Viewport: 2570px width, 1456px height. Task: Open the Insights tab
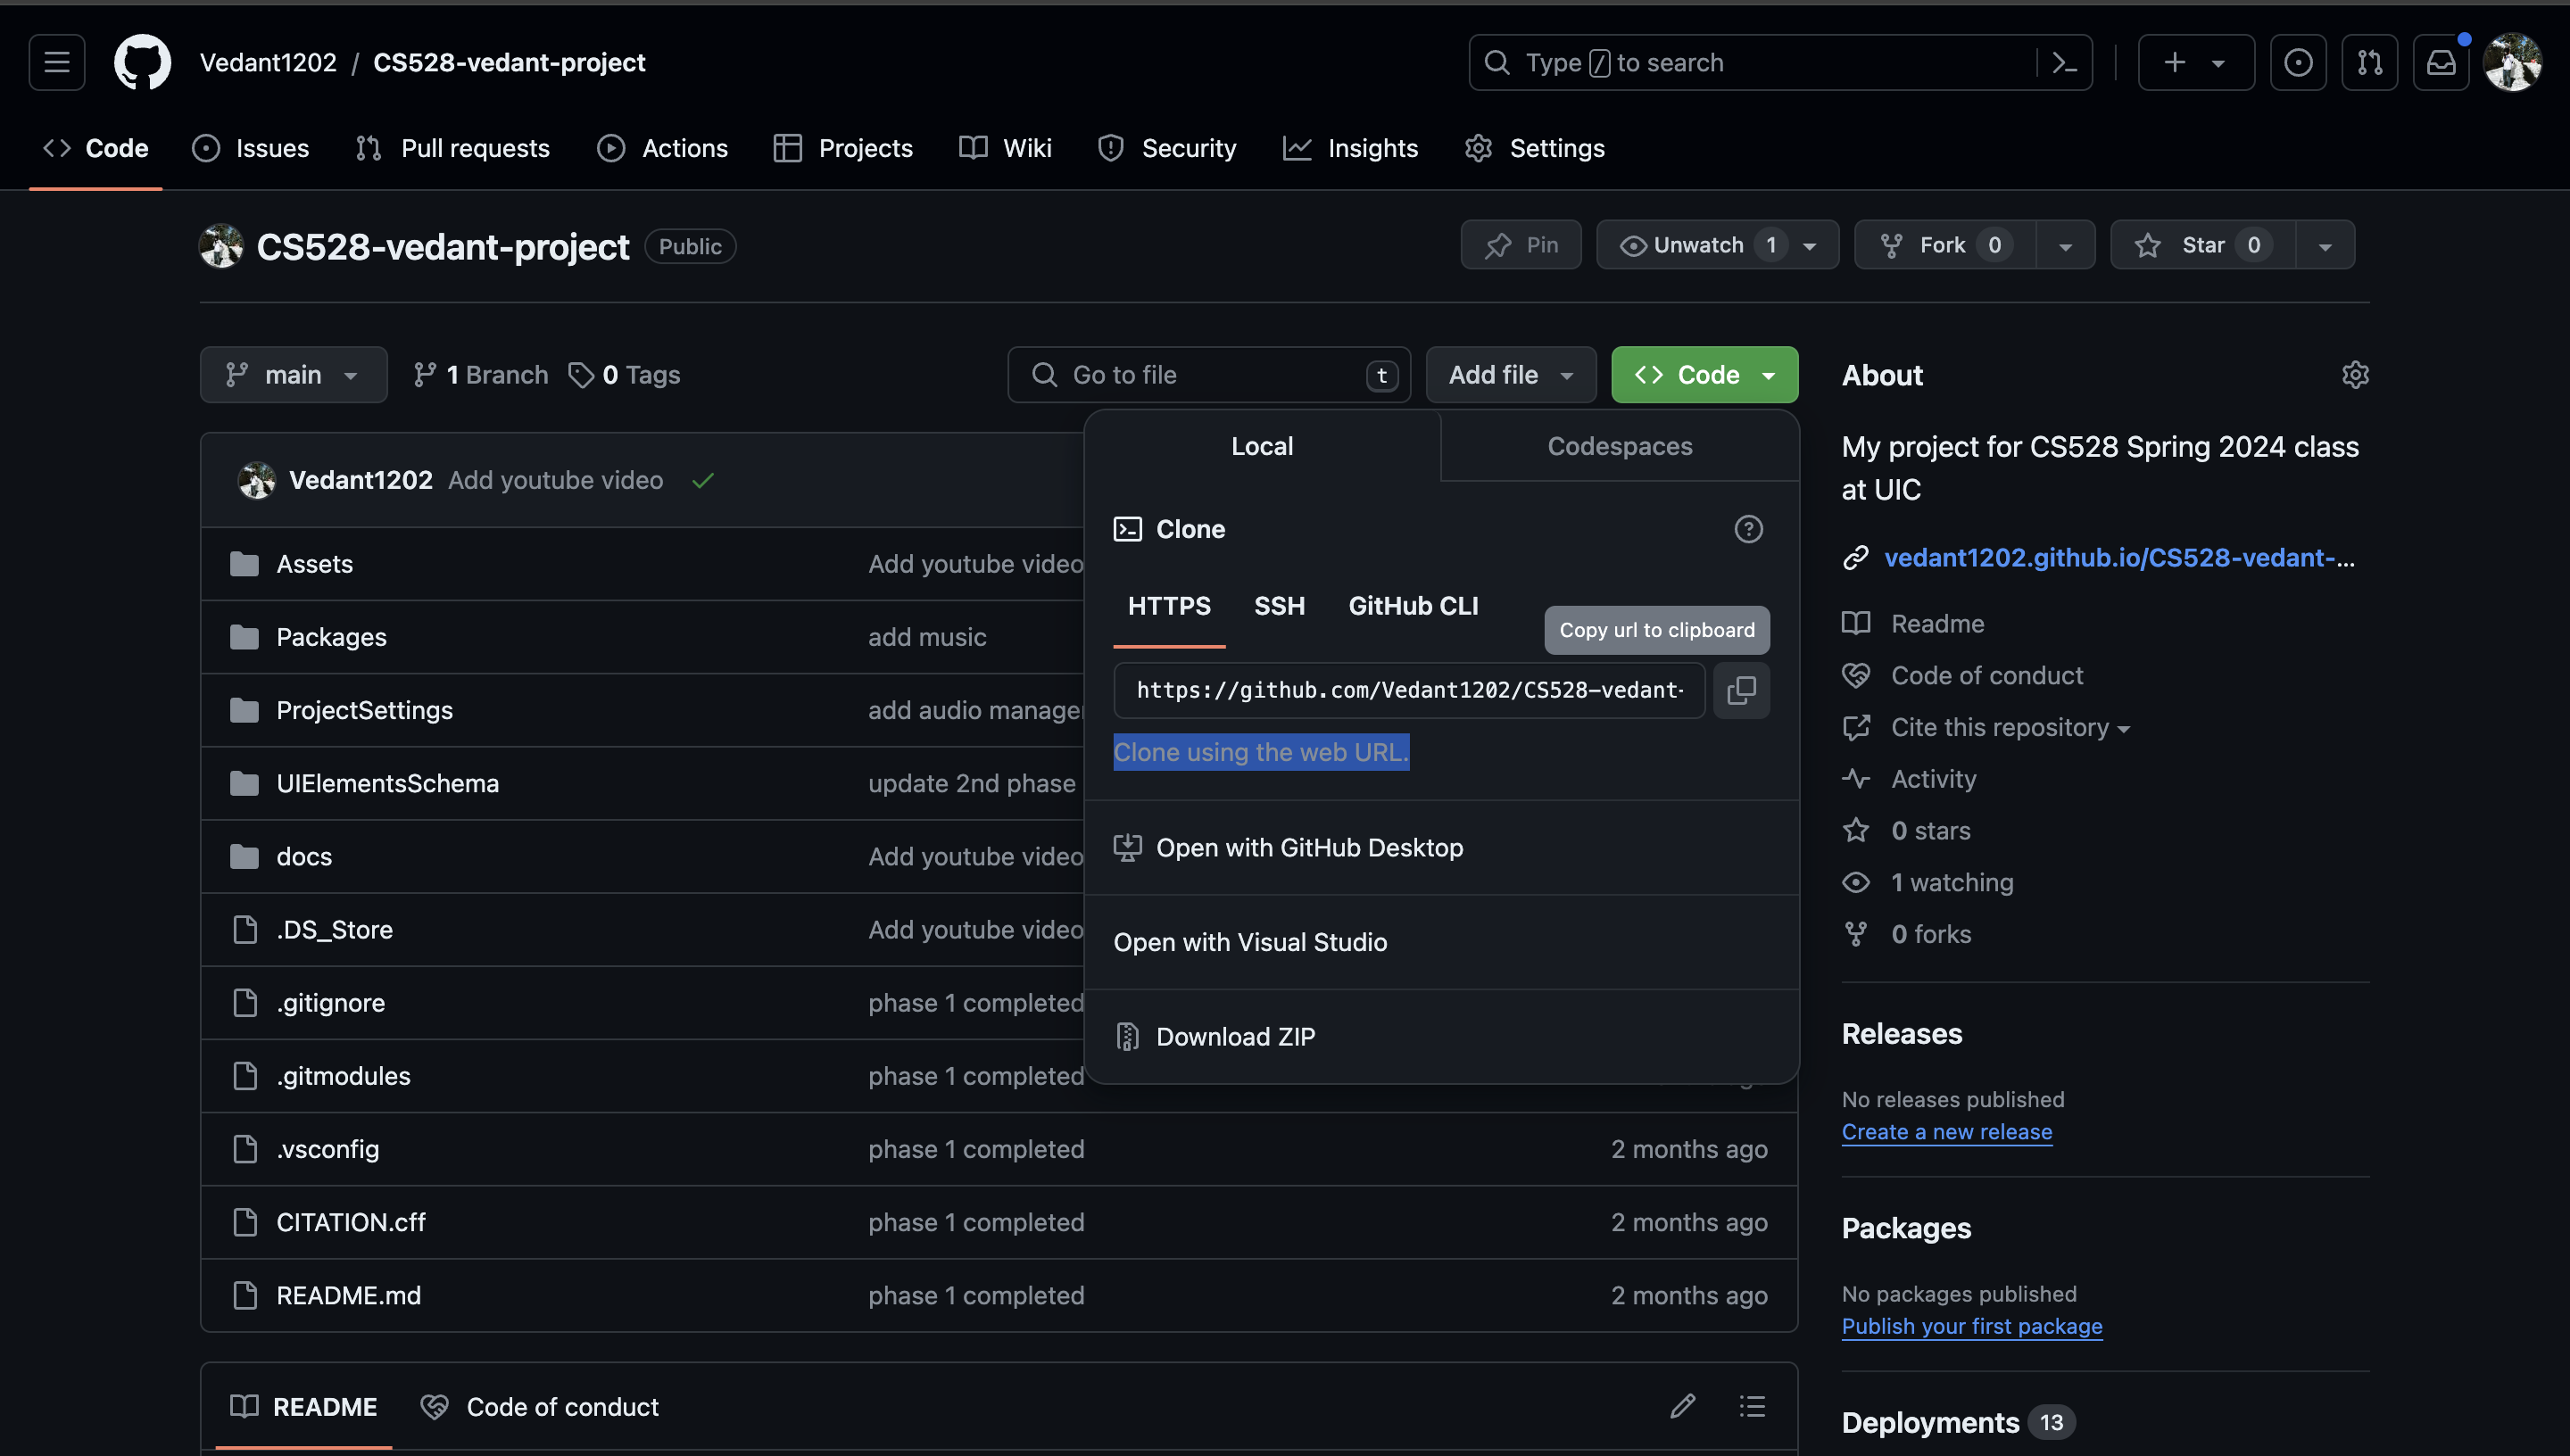[x=1351, y=148]
